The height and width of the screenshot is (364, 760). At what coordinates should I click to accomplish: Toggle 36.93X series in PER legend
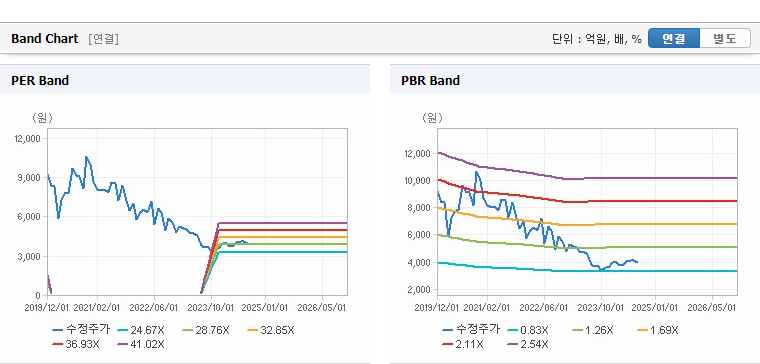tap(76, 344)
